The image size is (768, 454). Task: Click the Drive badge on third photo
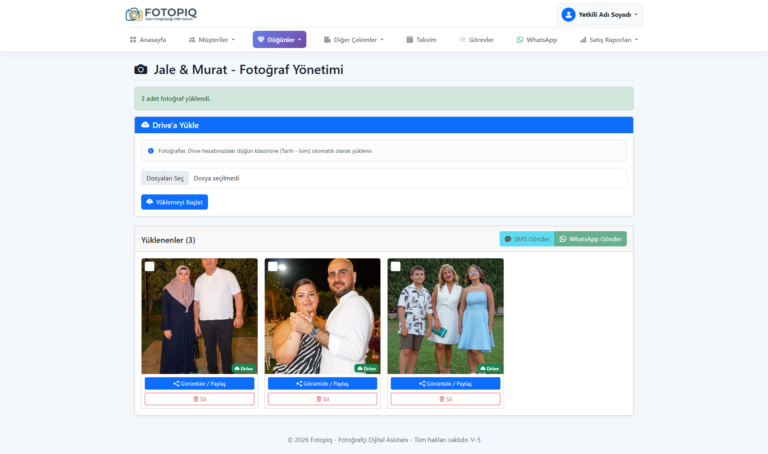point(489,368)
